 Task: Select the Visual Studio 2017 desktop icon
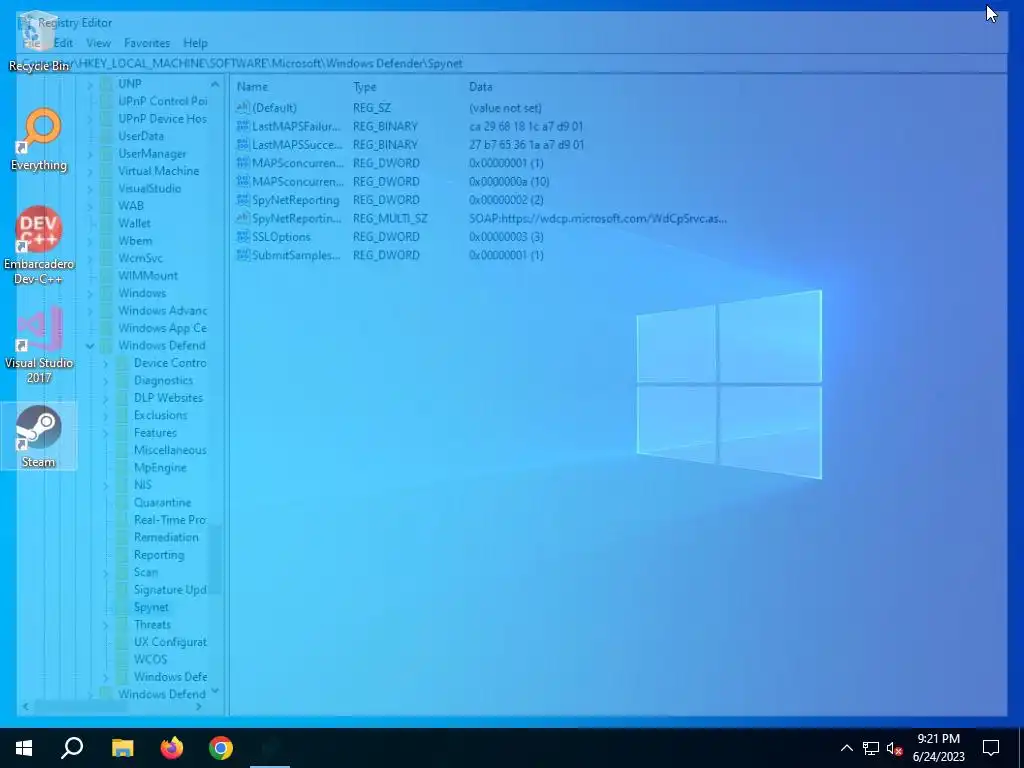[x=39, y=345]
